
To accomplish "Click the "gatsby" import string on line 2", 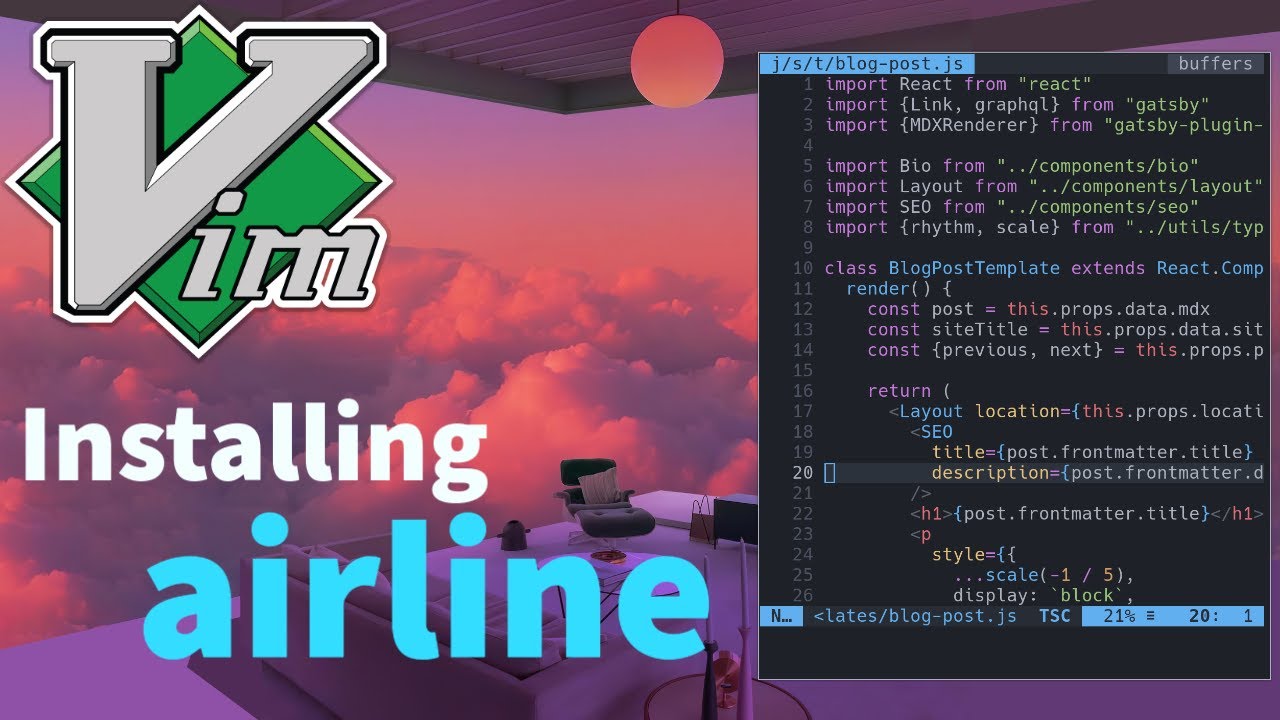I will click(1169, 104).
